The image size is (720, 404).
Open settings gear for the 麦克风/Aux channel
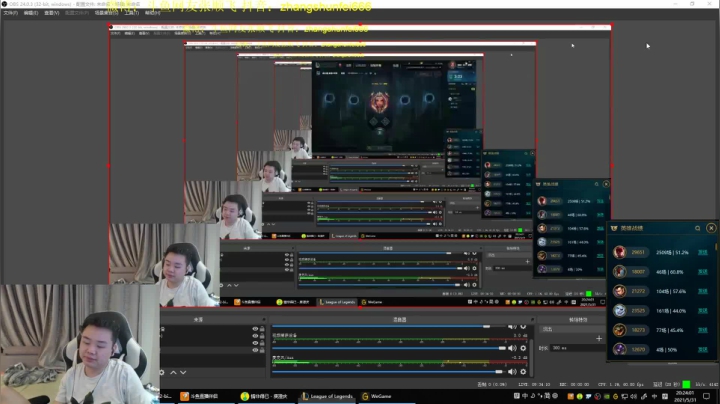[x=523, y=371]
